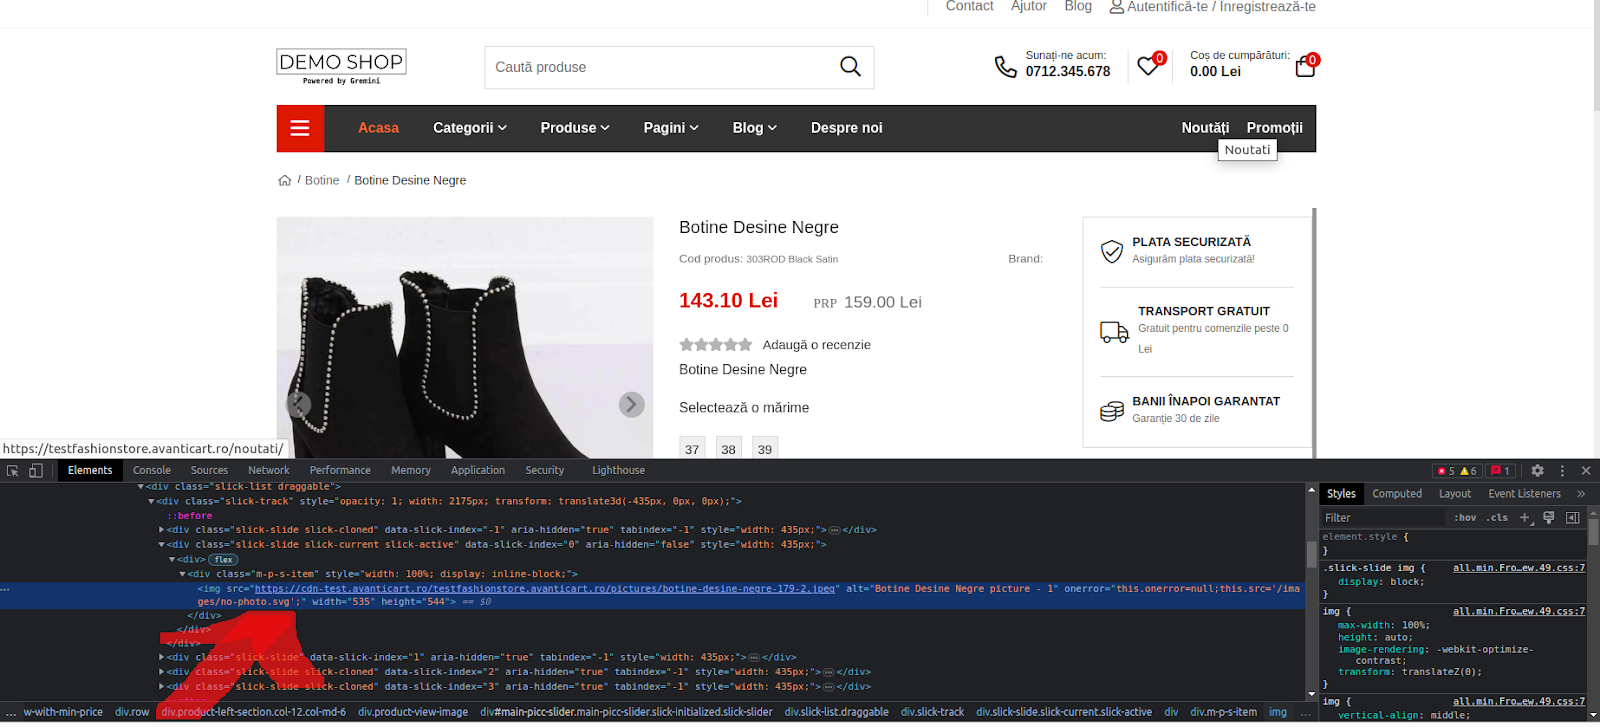Collapse the slick-list draggable div node
1600x727 pixels.
[x=141, y=487]
